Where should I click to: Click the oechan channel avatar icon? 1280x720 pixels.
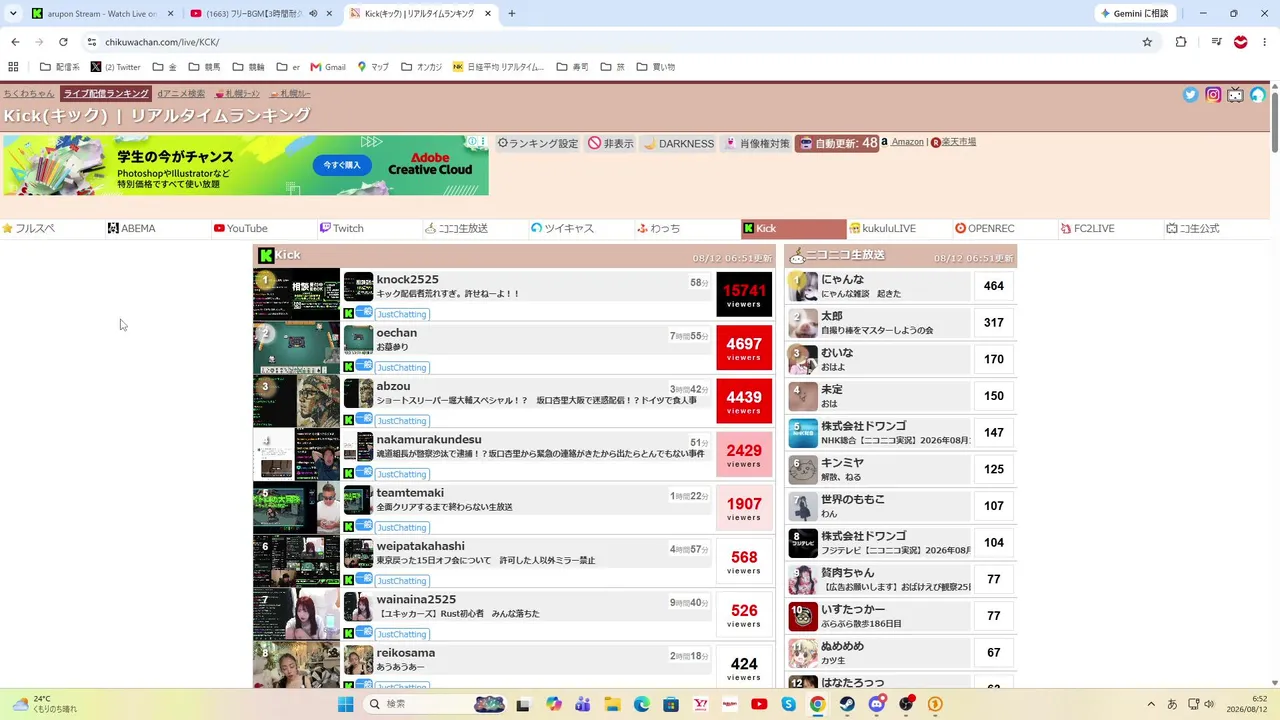[358, 340]
